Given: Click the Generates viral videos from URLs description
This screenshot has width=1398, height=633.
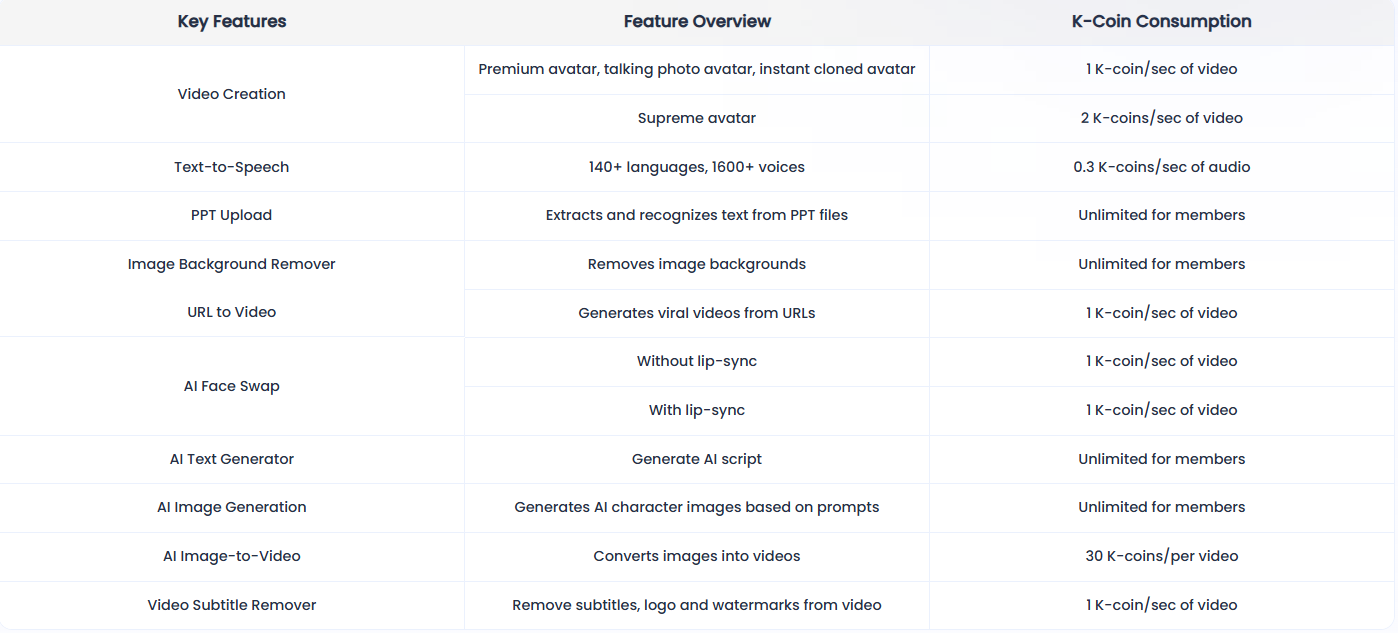Looking at the screenshot, I should 697,313.
